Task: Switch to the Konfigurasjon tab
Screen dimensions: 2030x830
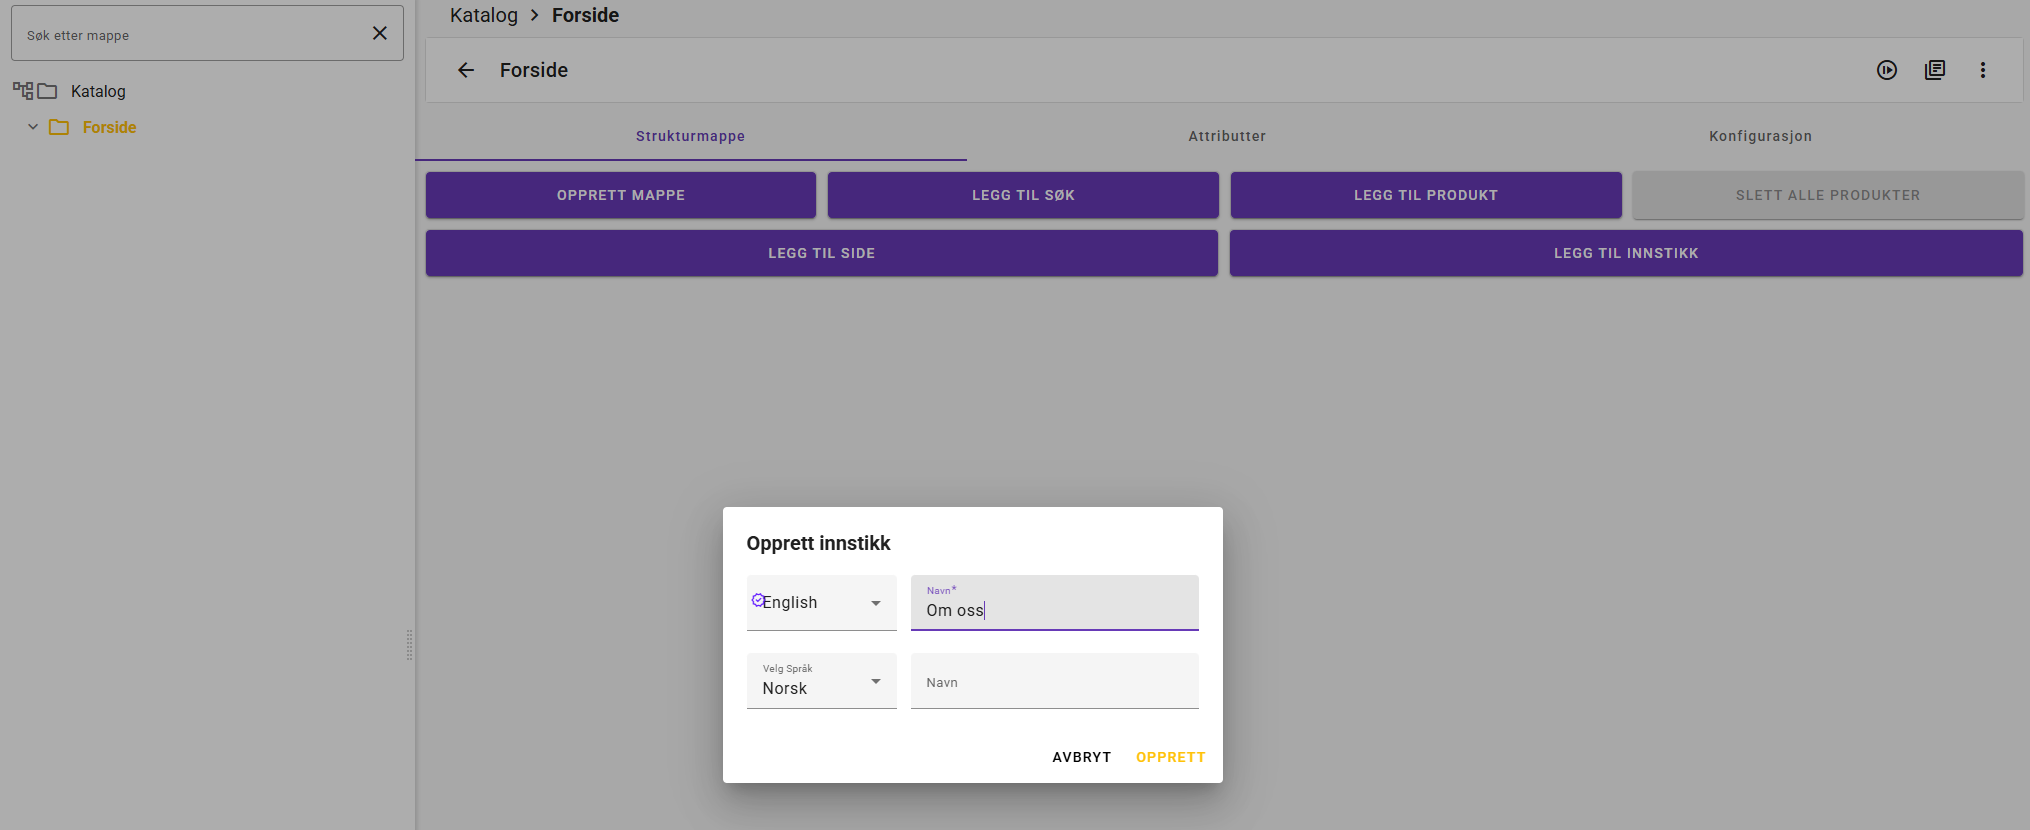Action: (x=1759, y=136)
